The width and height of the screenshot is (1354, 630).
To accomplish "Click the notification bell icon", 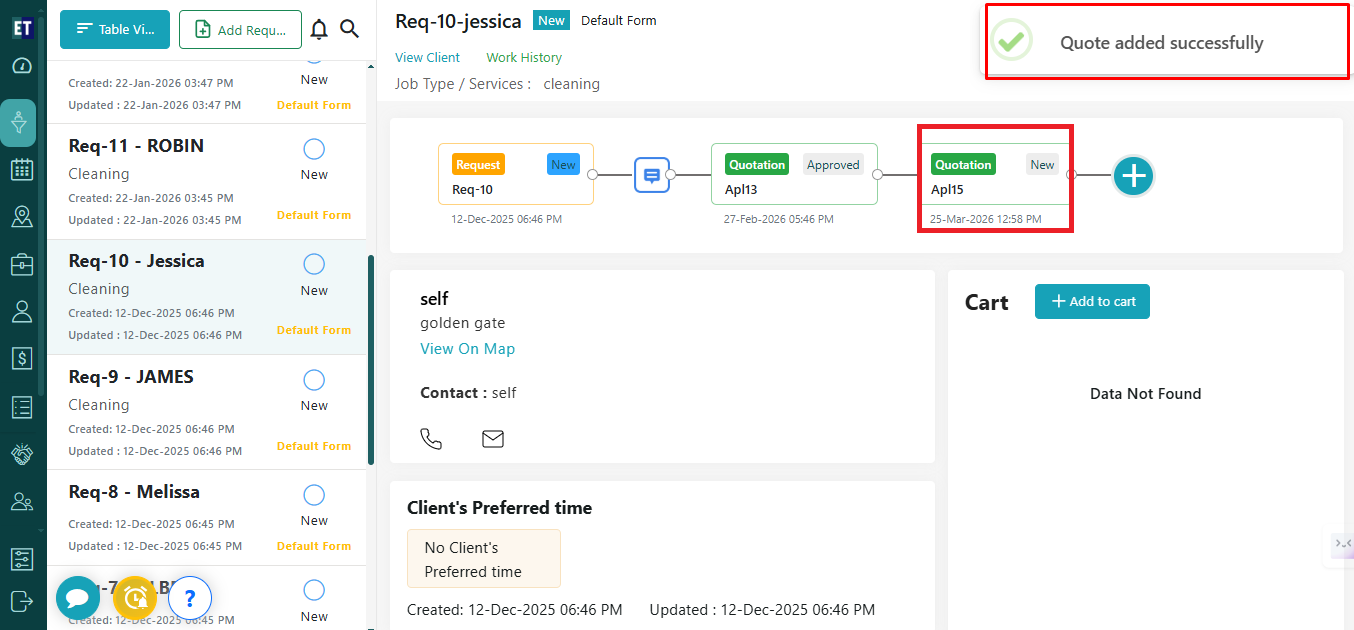I will 319,29.
